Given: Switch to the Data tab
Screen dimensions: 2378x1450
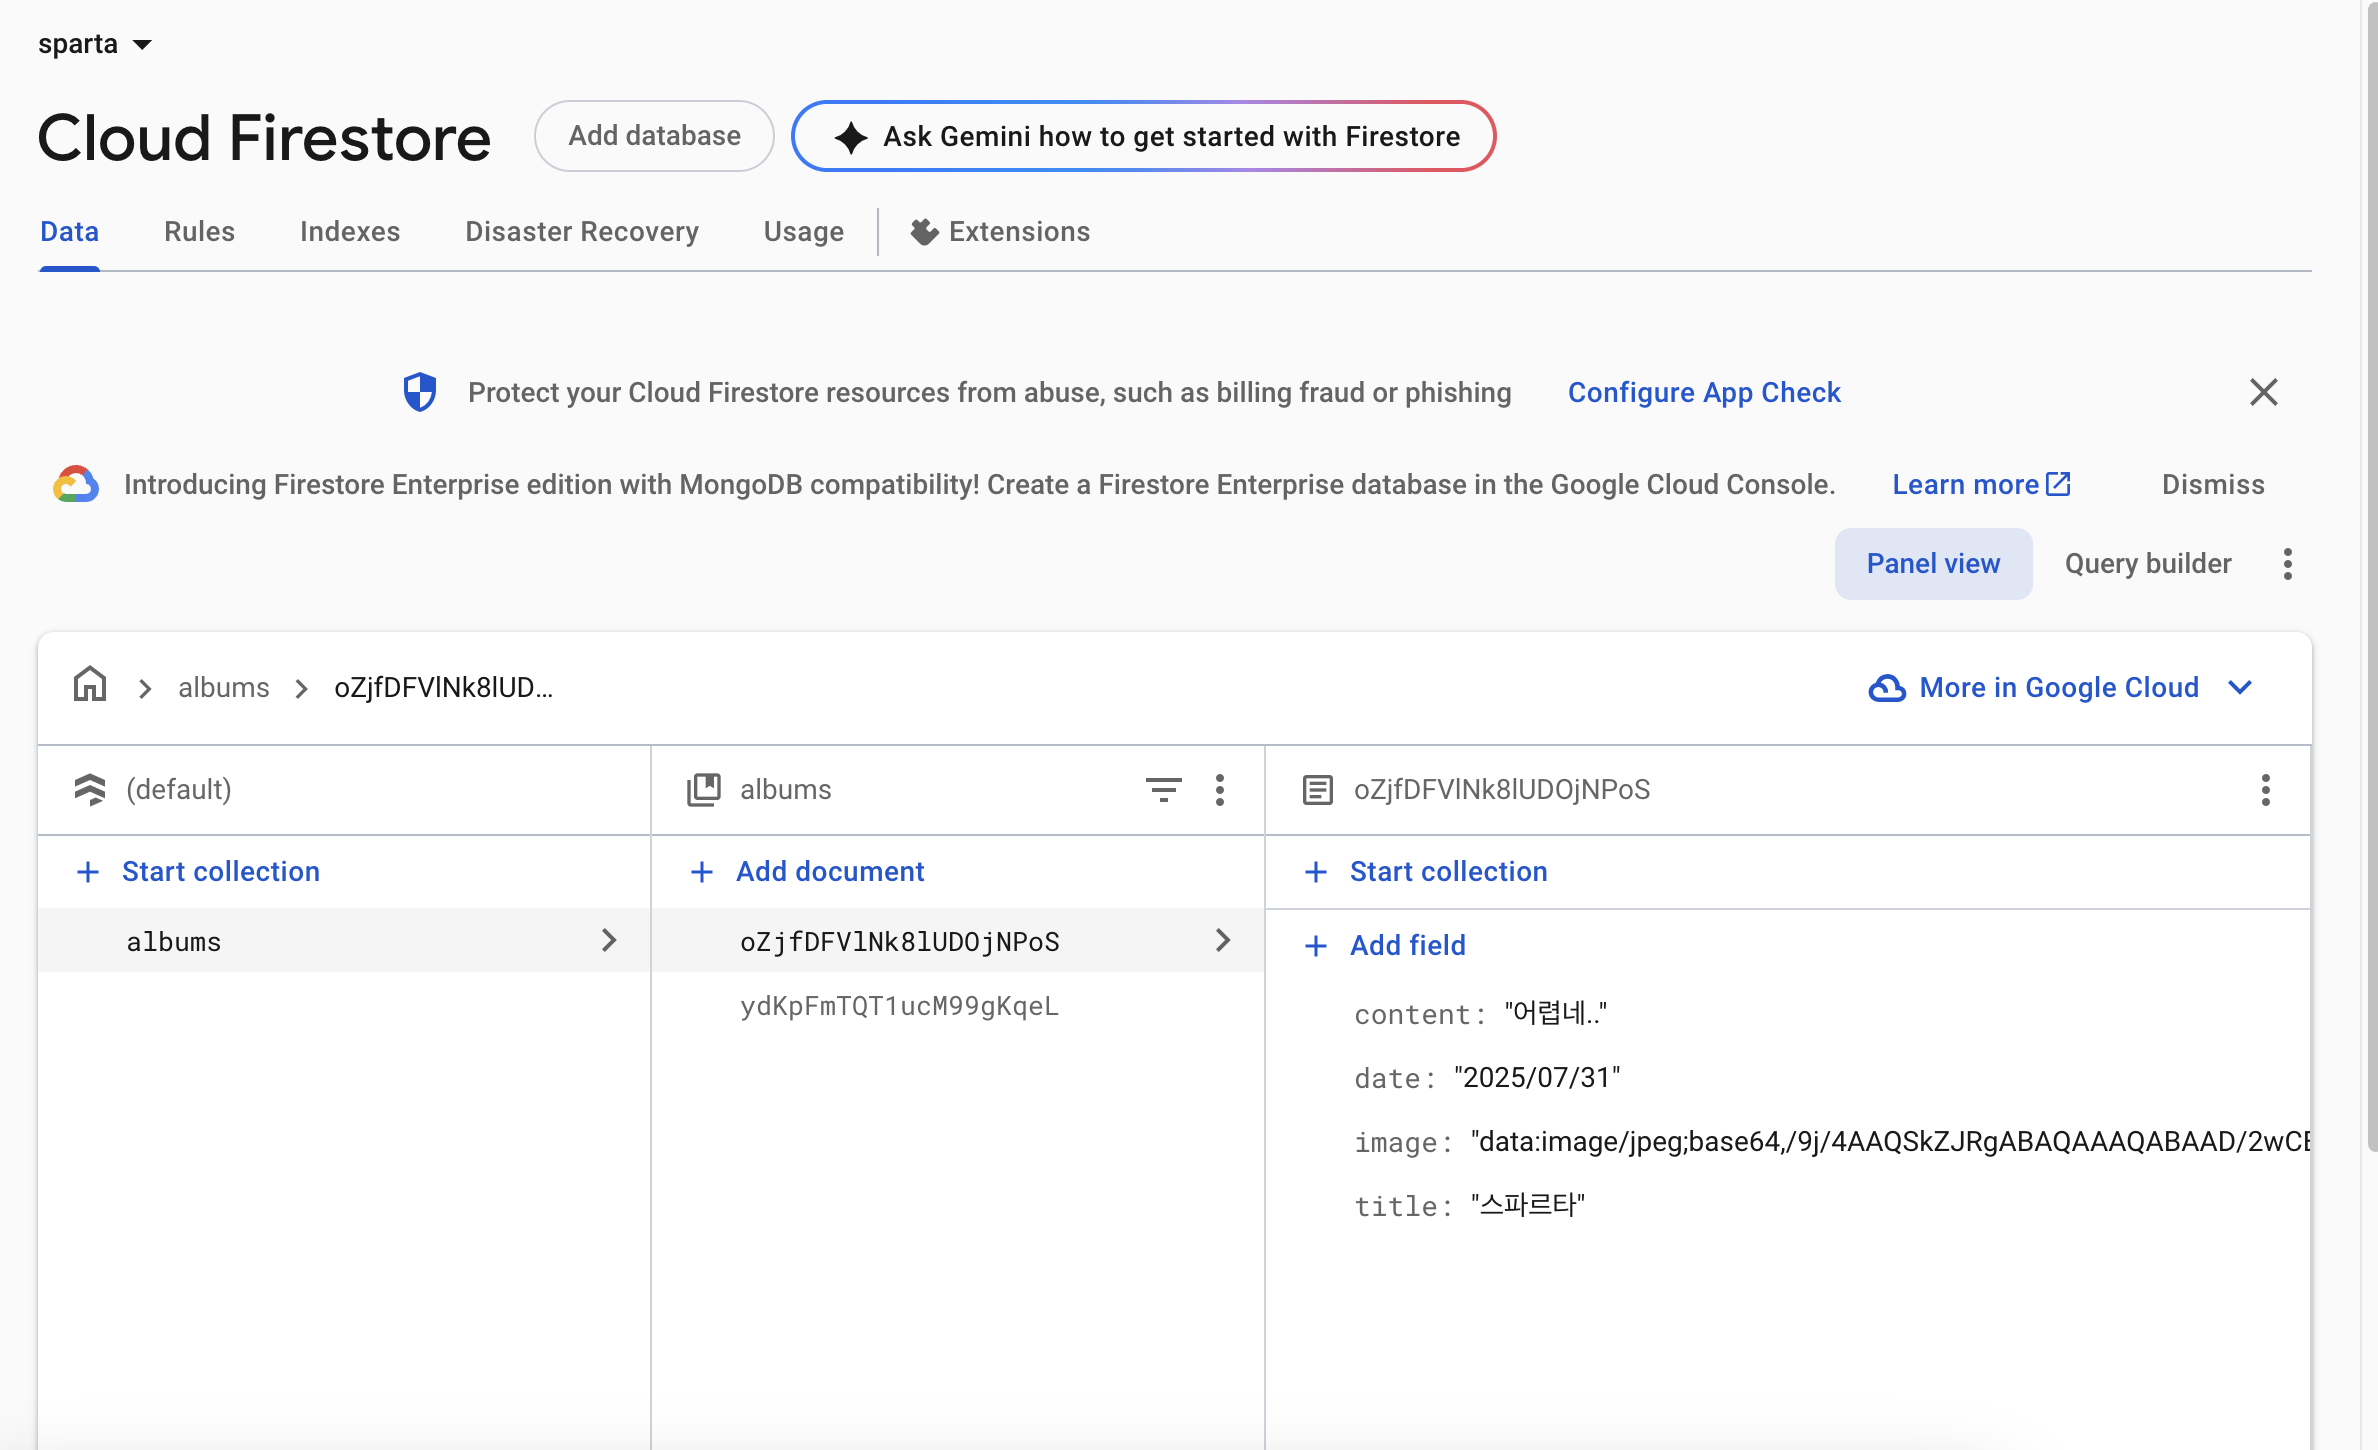Looking at the screenshot, I should tap(69, 232).
